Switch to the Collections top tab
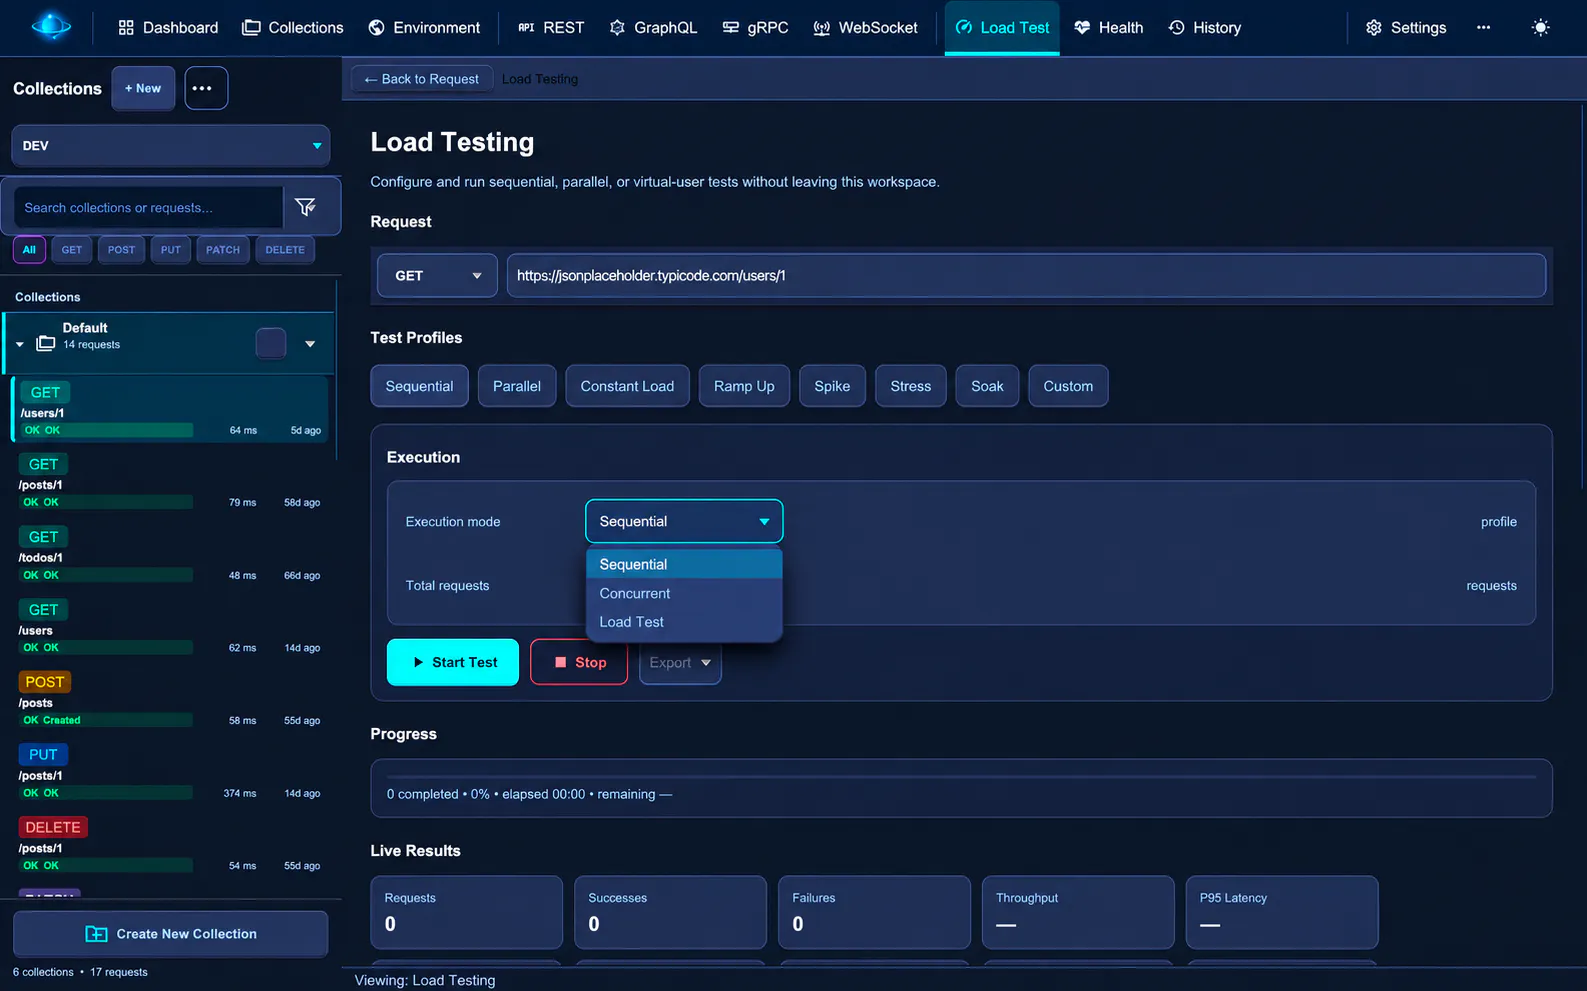 click(x=293, y=28)
